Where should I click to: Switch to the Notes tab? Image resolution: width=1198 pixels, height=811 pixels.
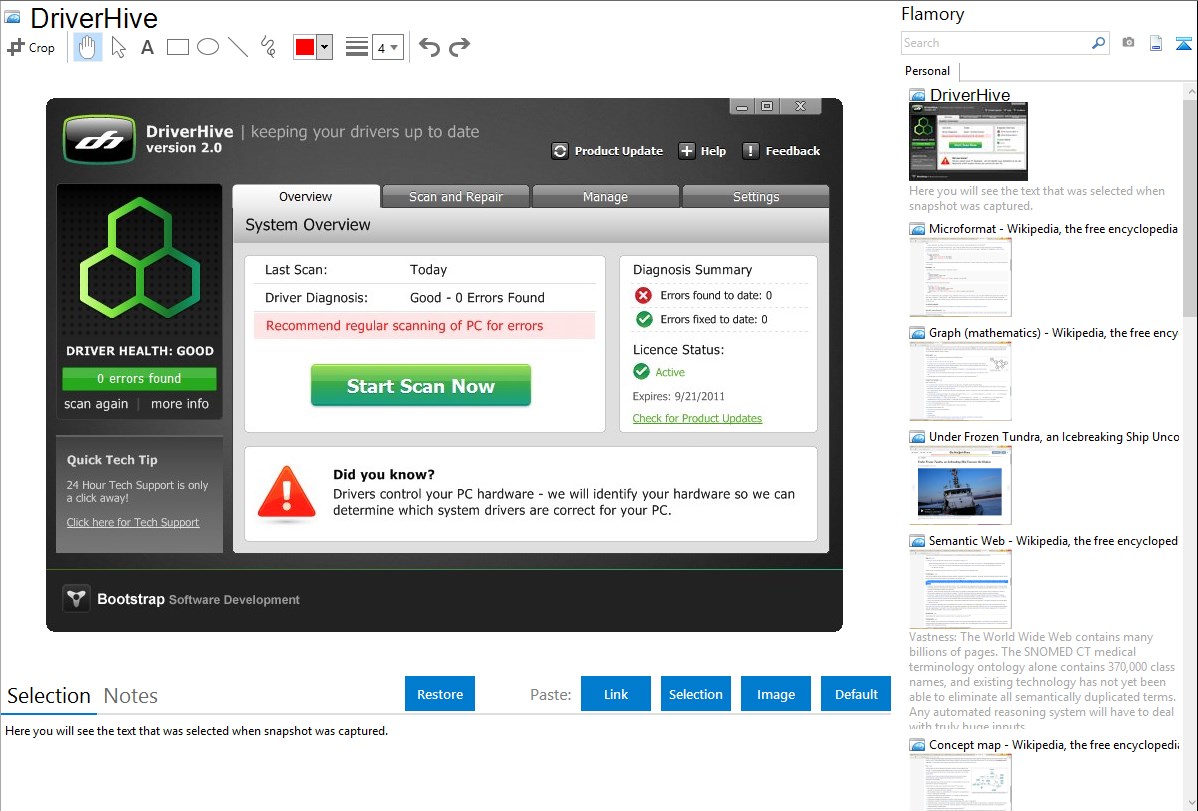(131, 696)
